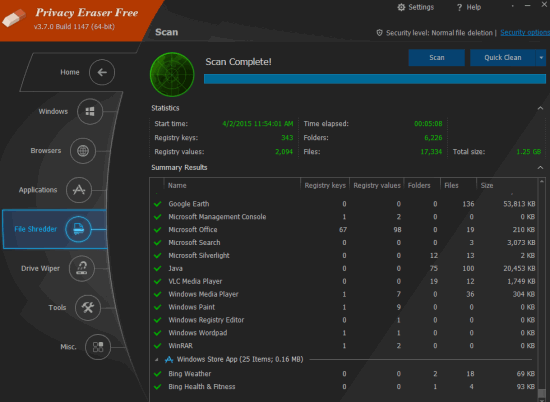
Task: Sort by the Registry keys column header
Action: coord(325,186)
